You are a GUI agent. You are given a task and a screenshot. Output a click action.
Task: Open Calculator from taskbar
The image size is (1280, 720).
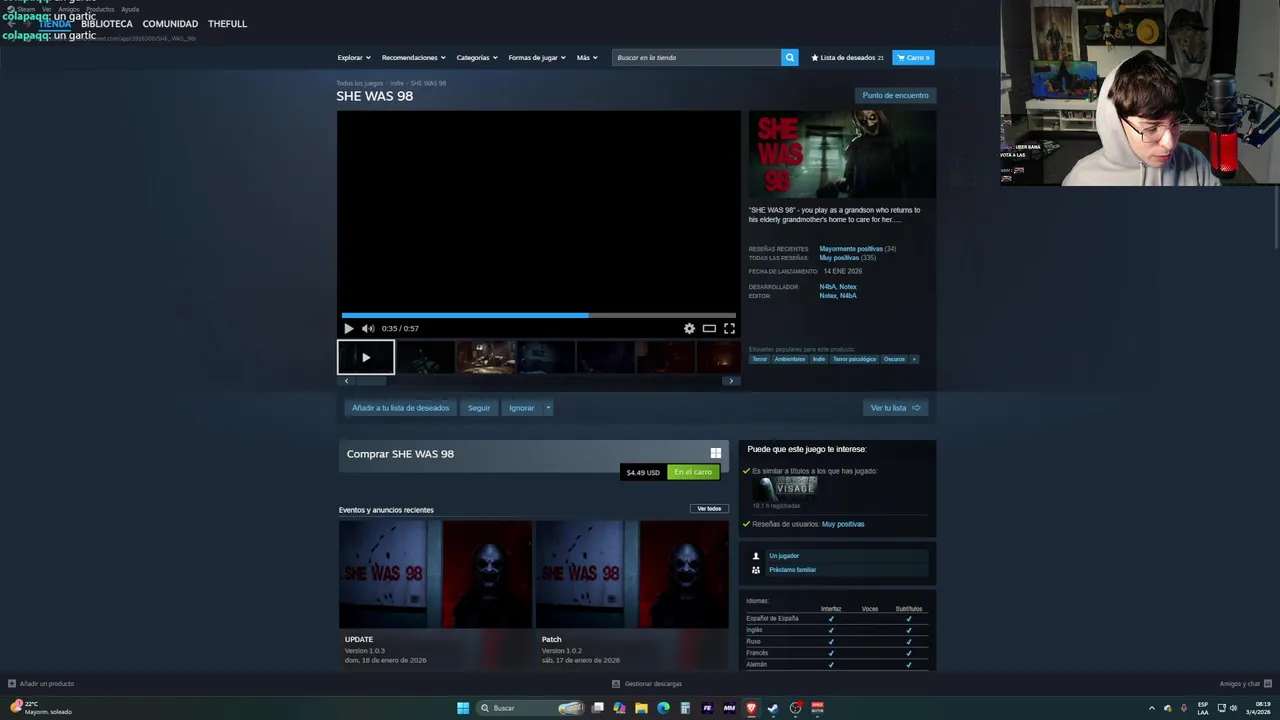tap(685, 708)
